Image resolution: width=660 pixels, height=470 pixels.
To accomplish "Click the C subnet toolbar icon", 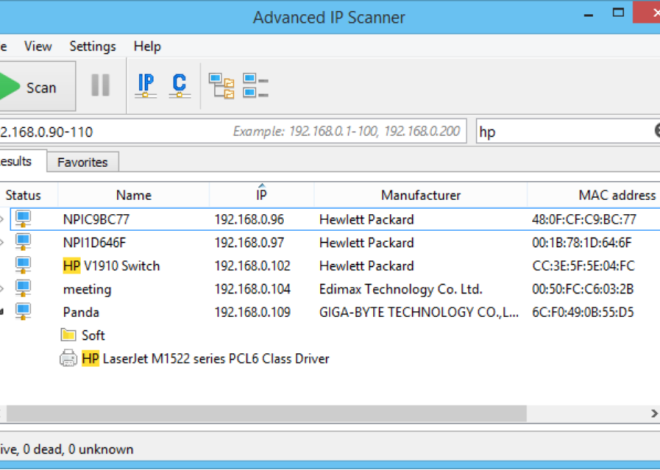I will pyautogui.click(x=179, y=85).
